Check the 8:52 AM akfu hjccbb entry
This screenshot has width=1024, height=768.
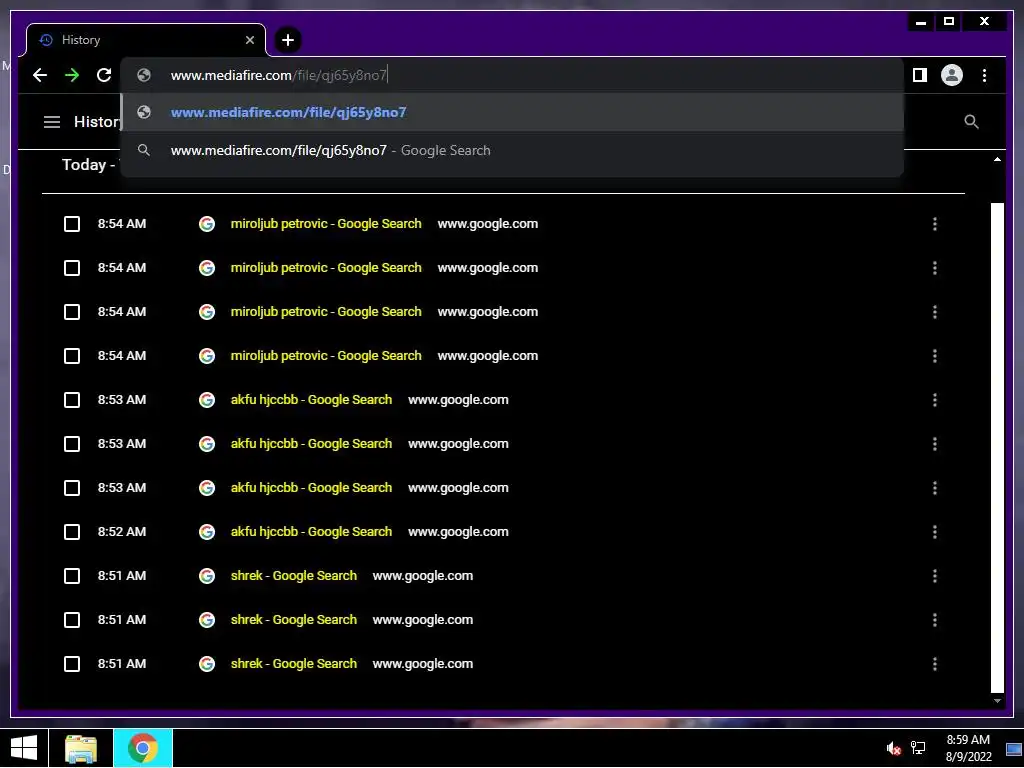pos(72,532)
